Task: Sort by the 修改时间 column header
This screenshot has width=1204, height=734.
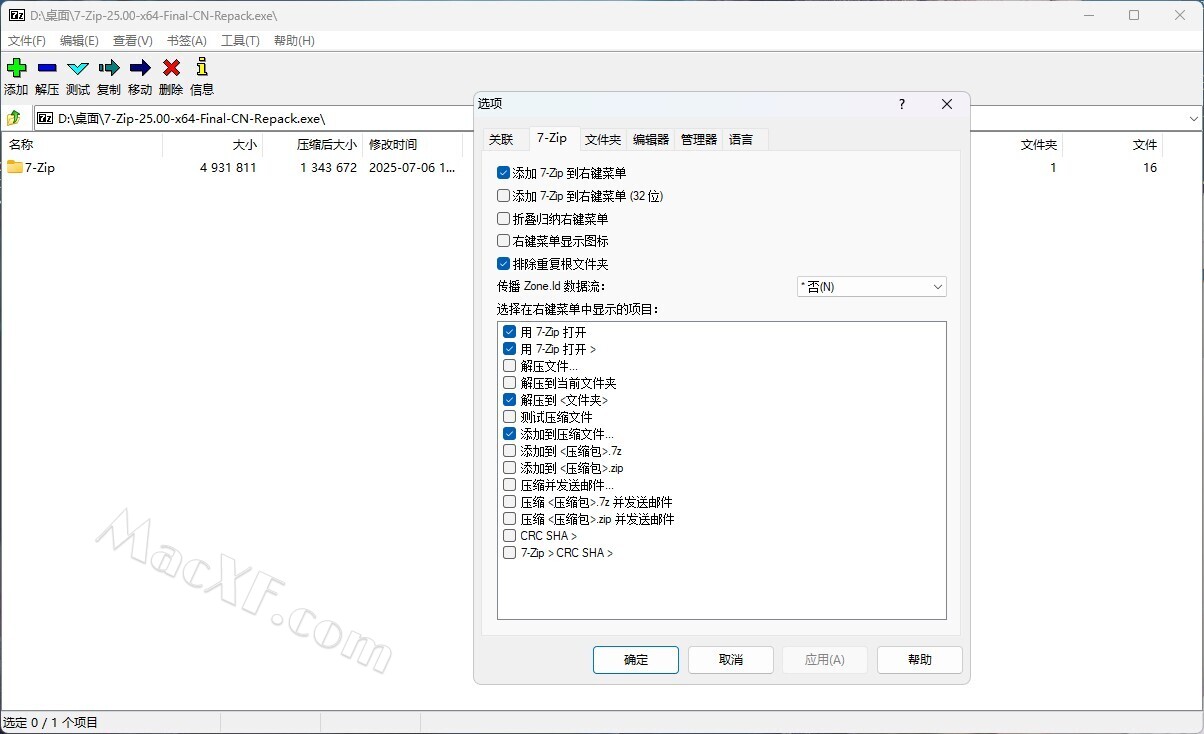Action: click(x=413, y=145)
